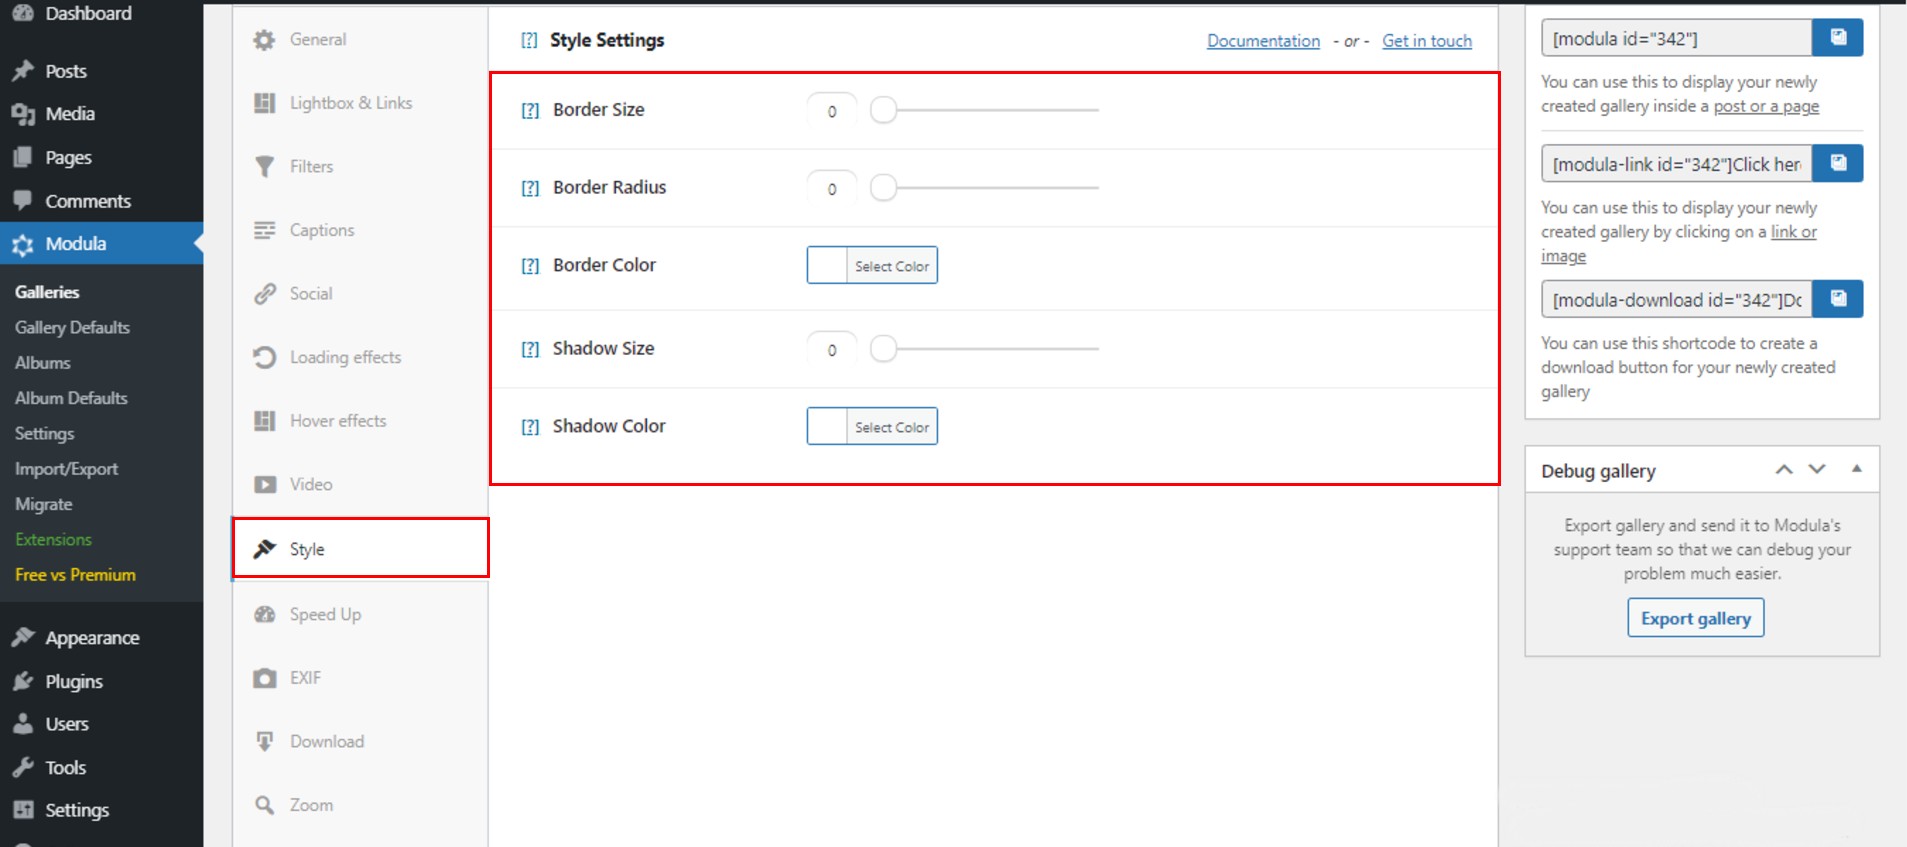Screen dimensions: 1907x847
Task: Copy the modula-download shortcode
Action: point(1837,299)
